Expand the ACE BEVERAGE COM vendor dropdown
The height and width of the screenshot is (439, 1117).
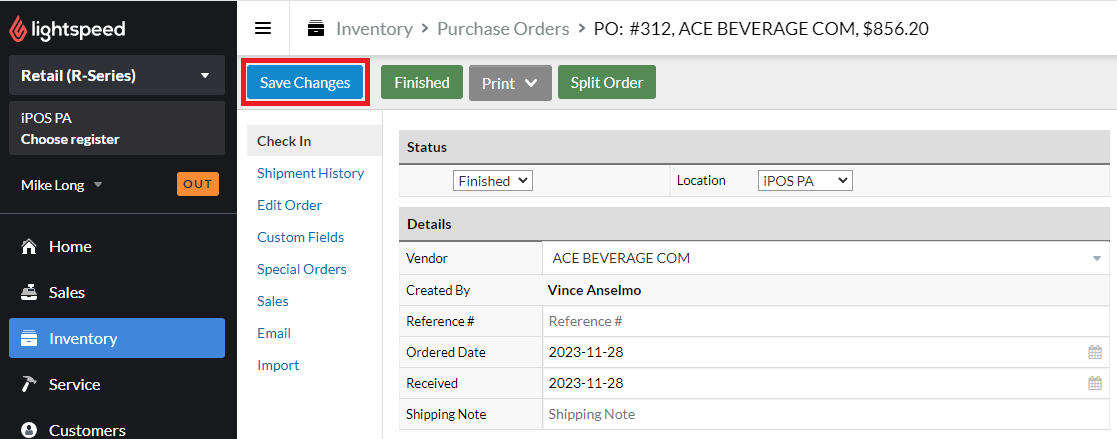click(826, 258)
